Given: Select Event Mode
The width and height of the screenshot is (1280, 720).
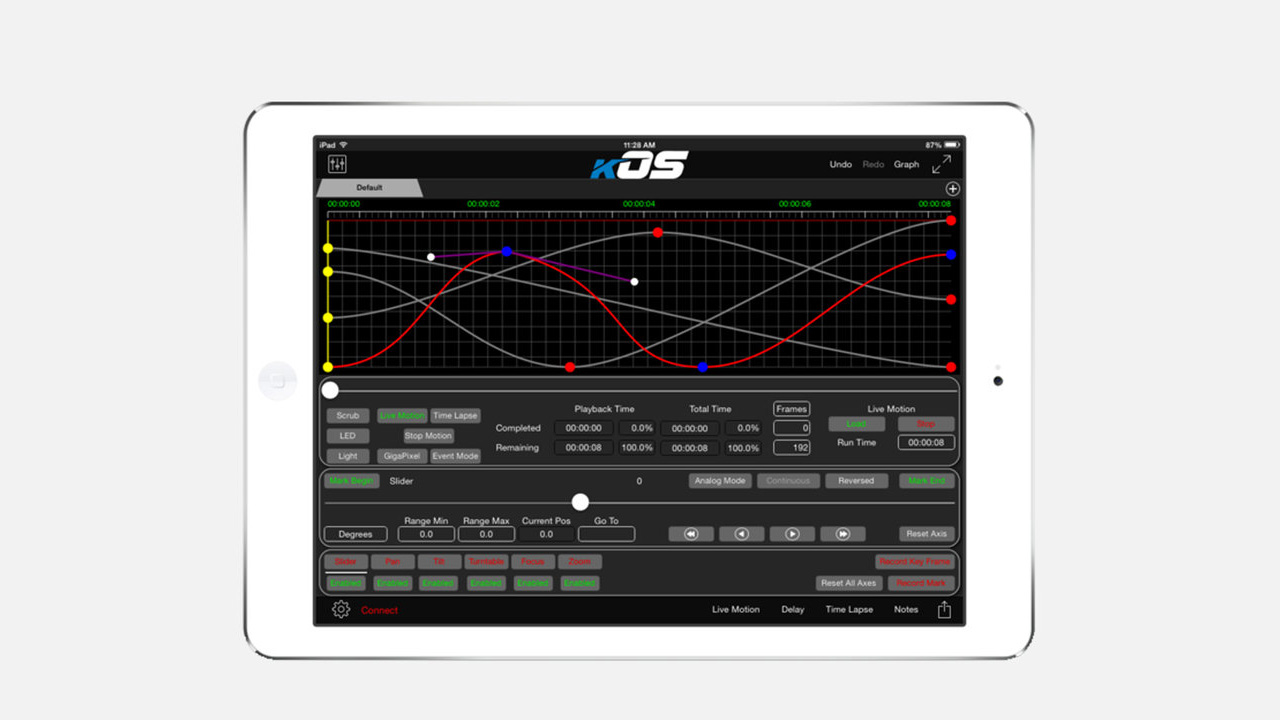Looking at the screenshot, I should pos(455,456).
